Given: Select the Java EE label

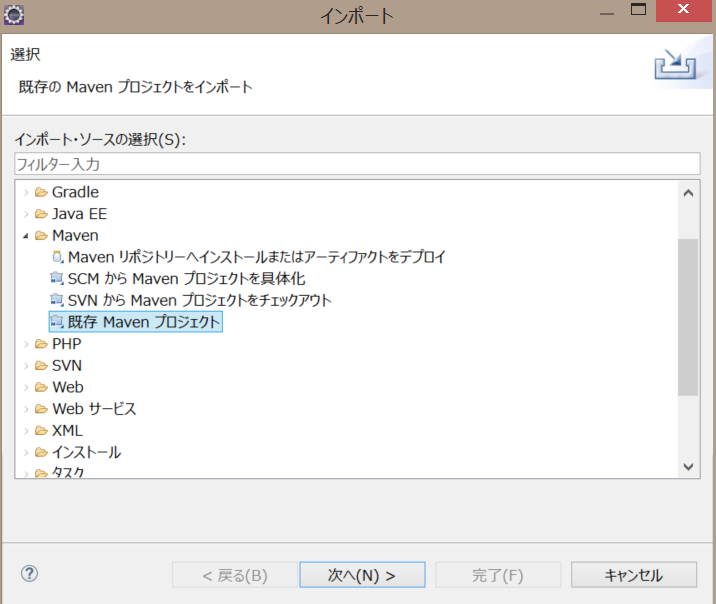Looking at the screenshot, I should [79, 214].
